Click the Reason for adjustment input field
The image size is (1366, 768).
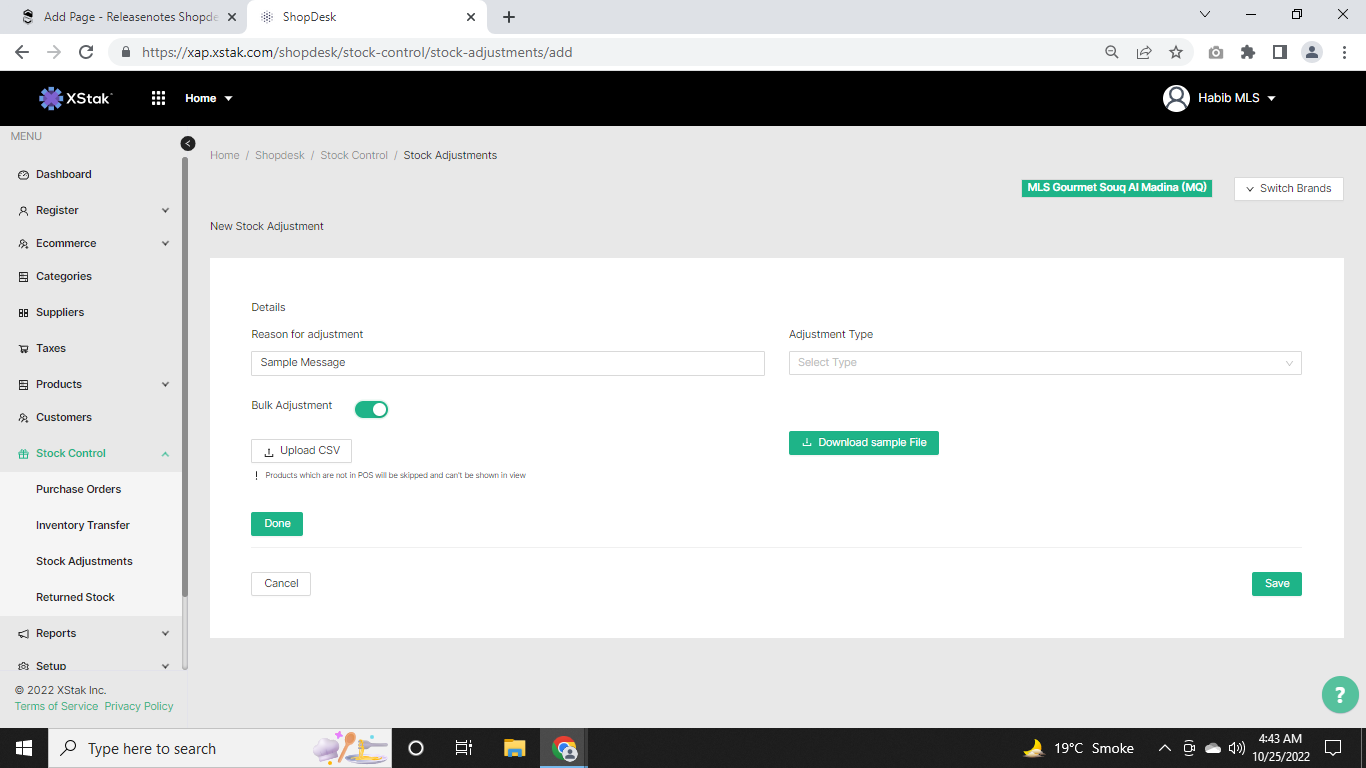coord(507,363)
